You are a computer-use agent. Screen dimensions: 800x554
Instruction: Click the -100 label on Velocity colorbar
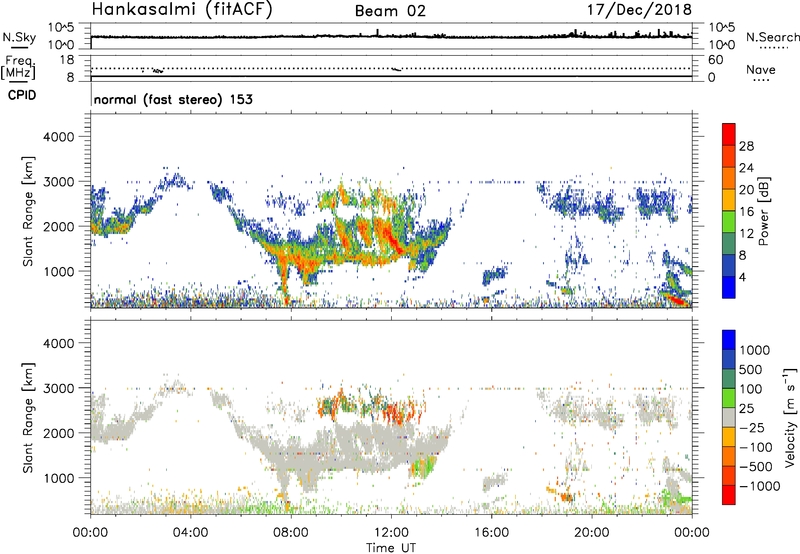click(x=756, y=447)
